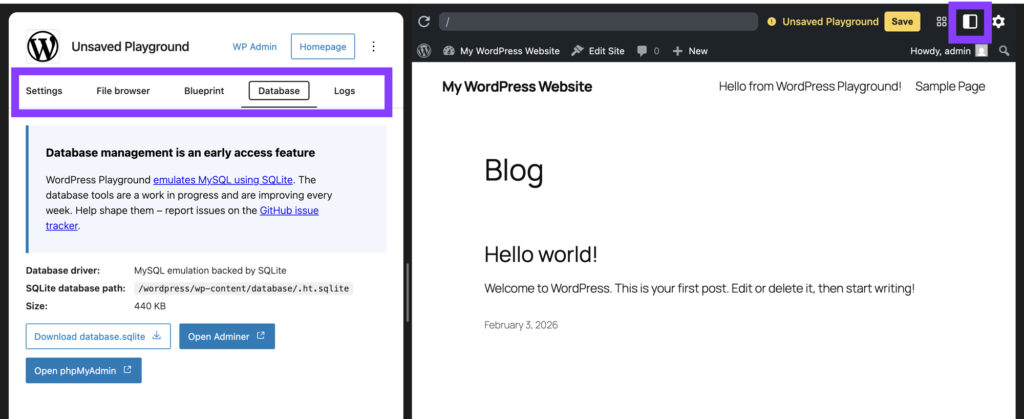Image resolution: width=1024 pixels, height=419 pixels.
Task: Click the WP Admin link
Action: click(255, 46)
